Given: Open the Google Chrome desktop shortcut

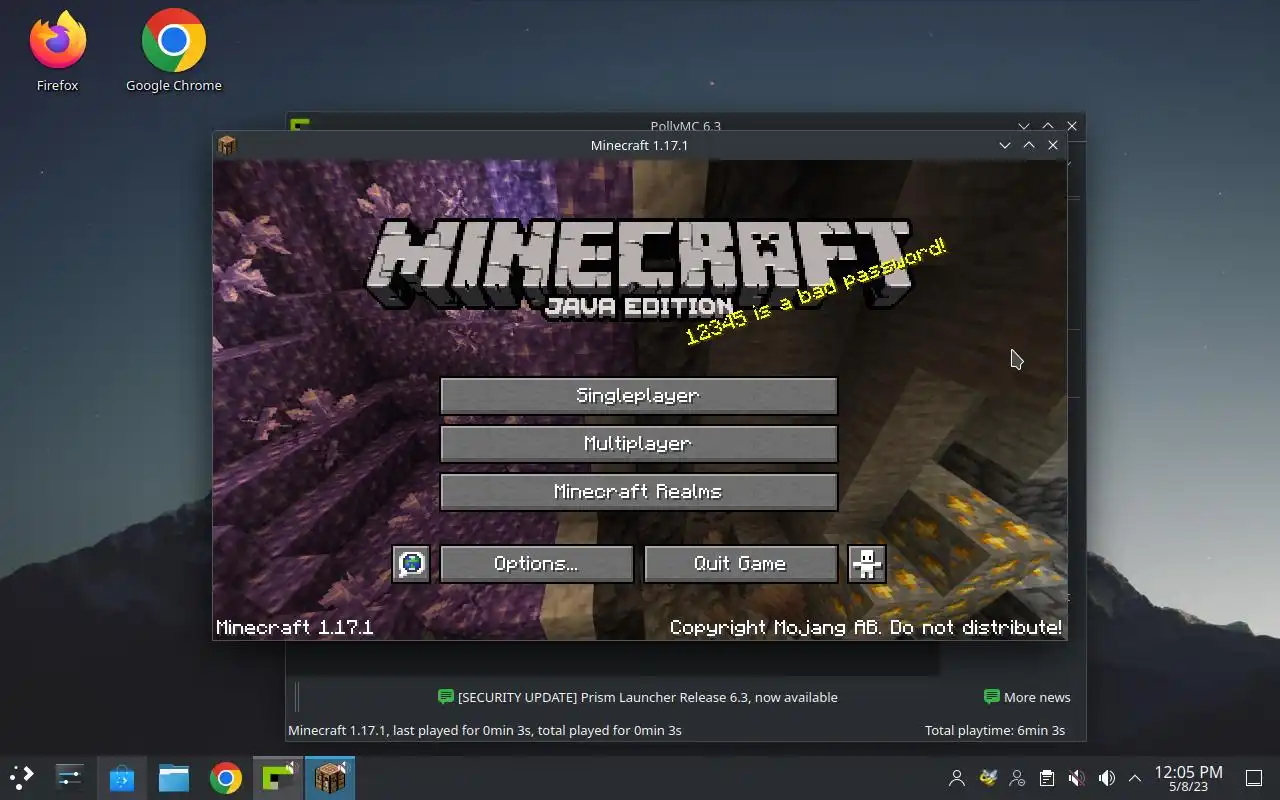Looking at the screenshot, I should [x=173, y=52].
